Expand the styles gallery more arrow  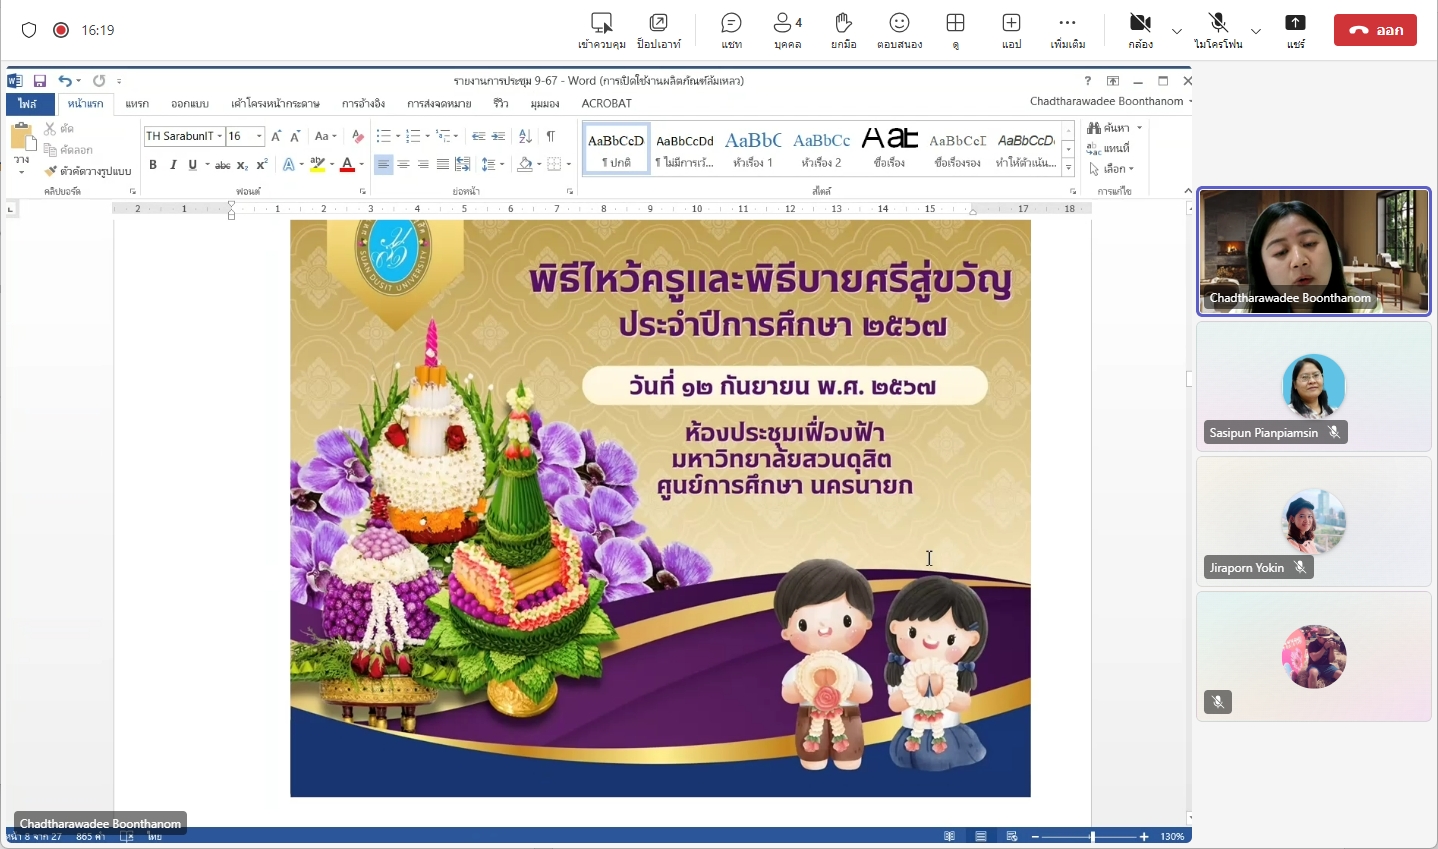click(x=1068, y=168)
